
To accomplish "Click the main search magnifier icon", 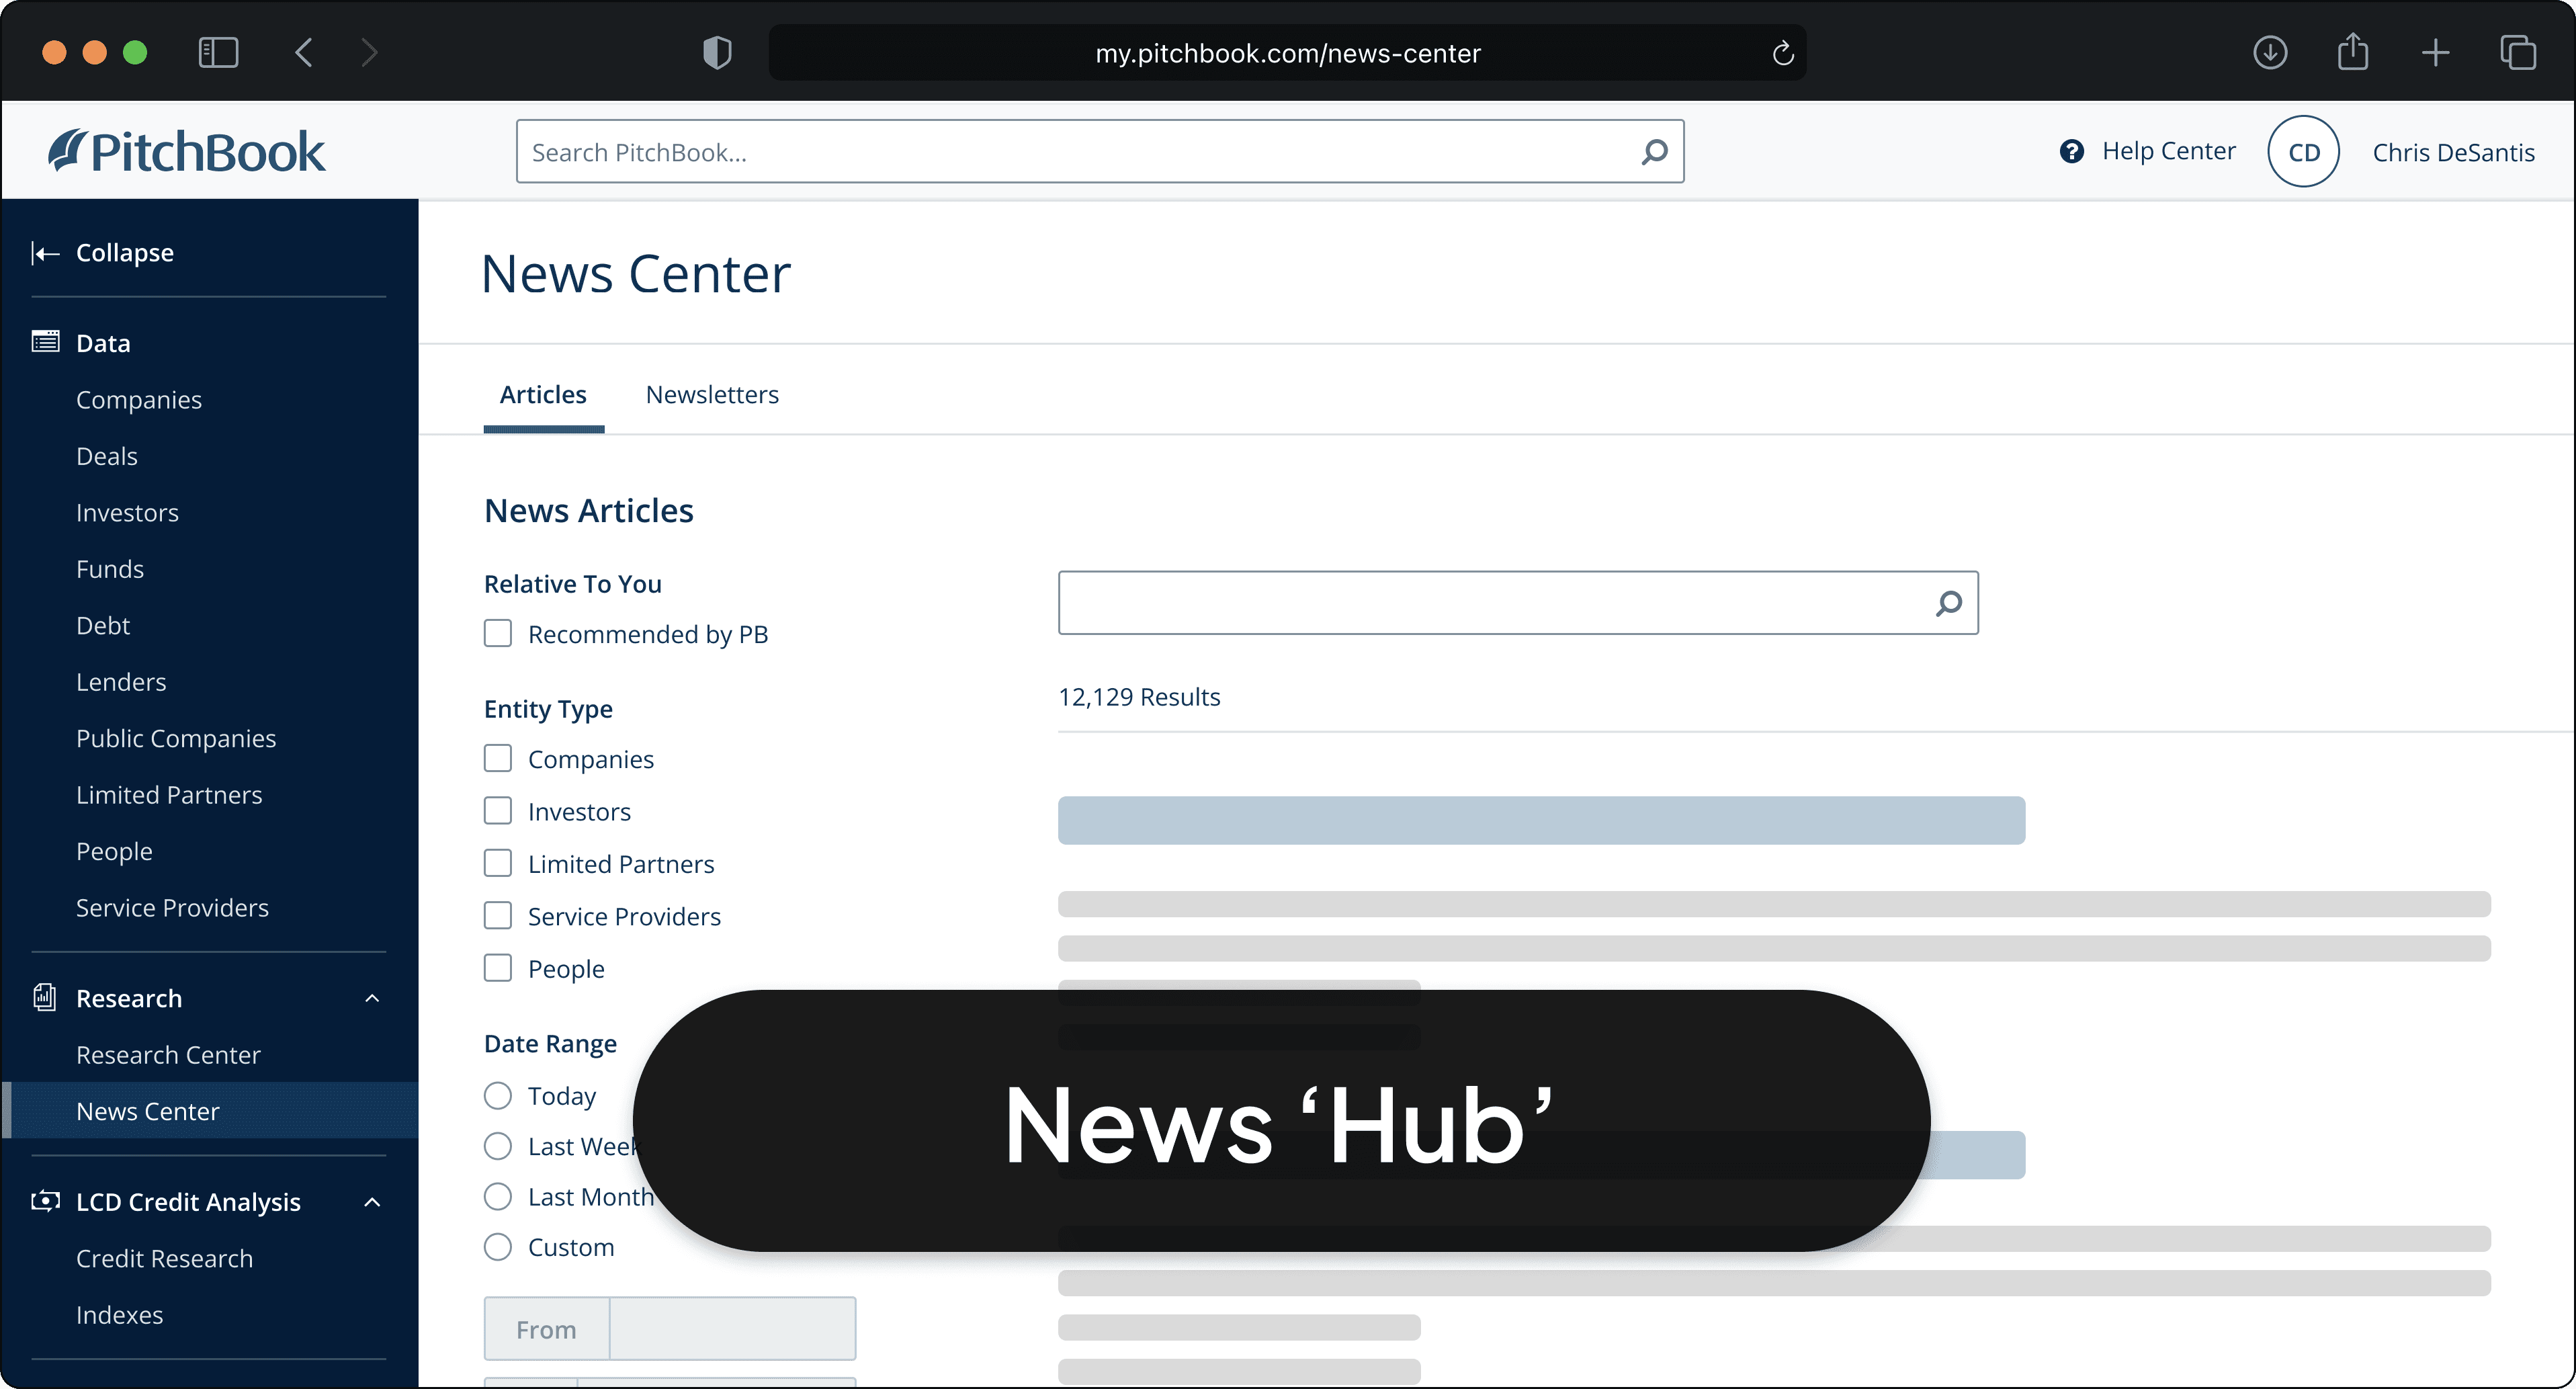I will click(x=1654, y=152).
